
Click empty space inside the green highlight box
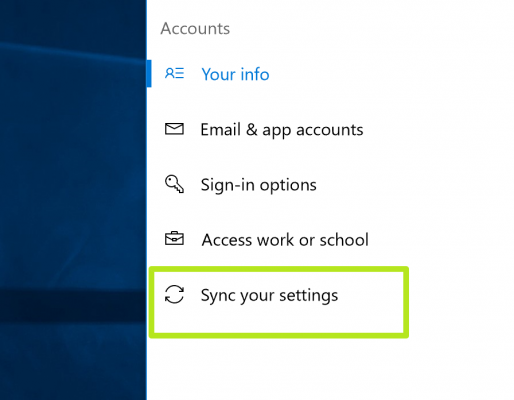279,319
